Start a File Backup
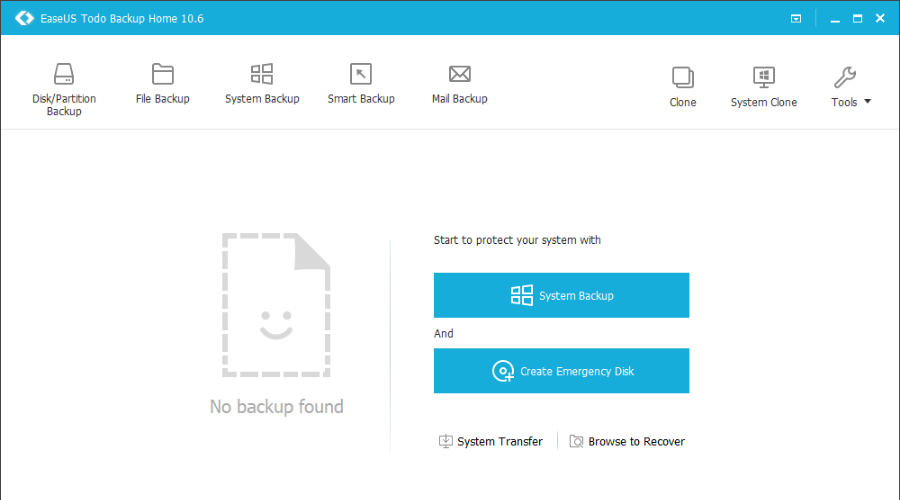The height and width of the screenshot is (500, 900). [x=162, y=83]
